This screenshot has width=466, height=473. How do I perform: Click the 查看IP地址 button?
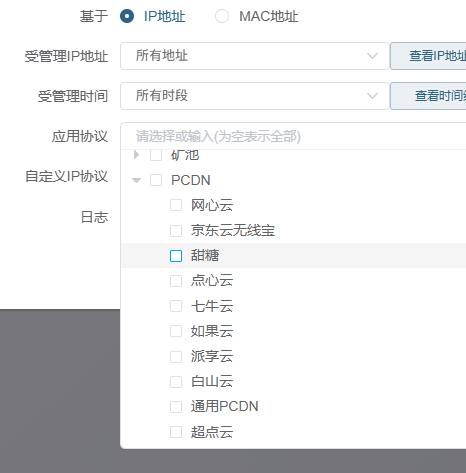(428, 56)
